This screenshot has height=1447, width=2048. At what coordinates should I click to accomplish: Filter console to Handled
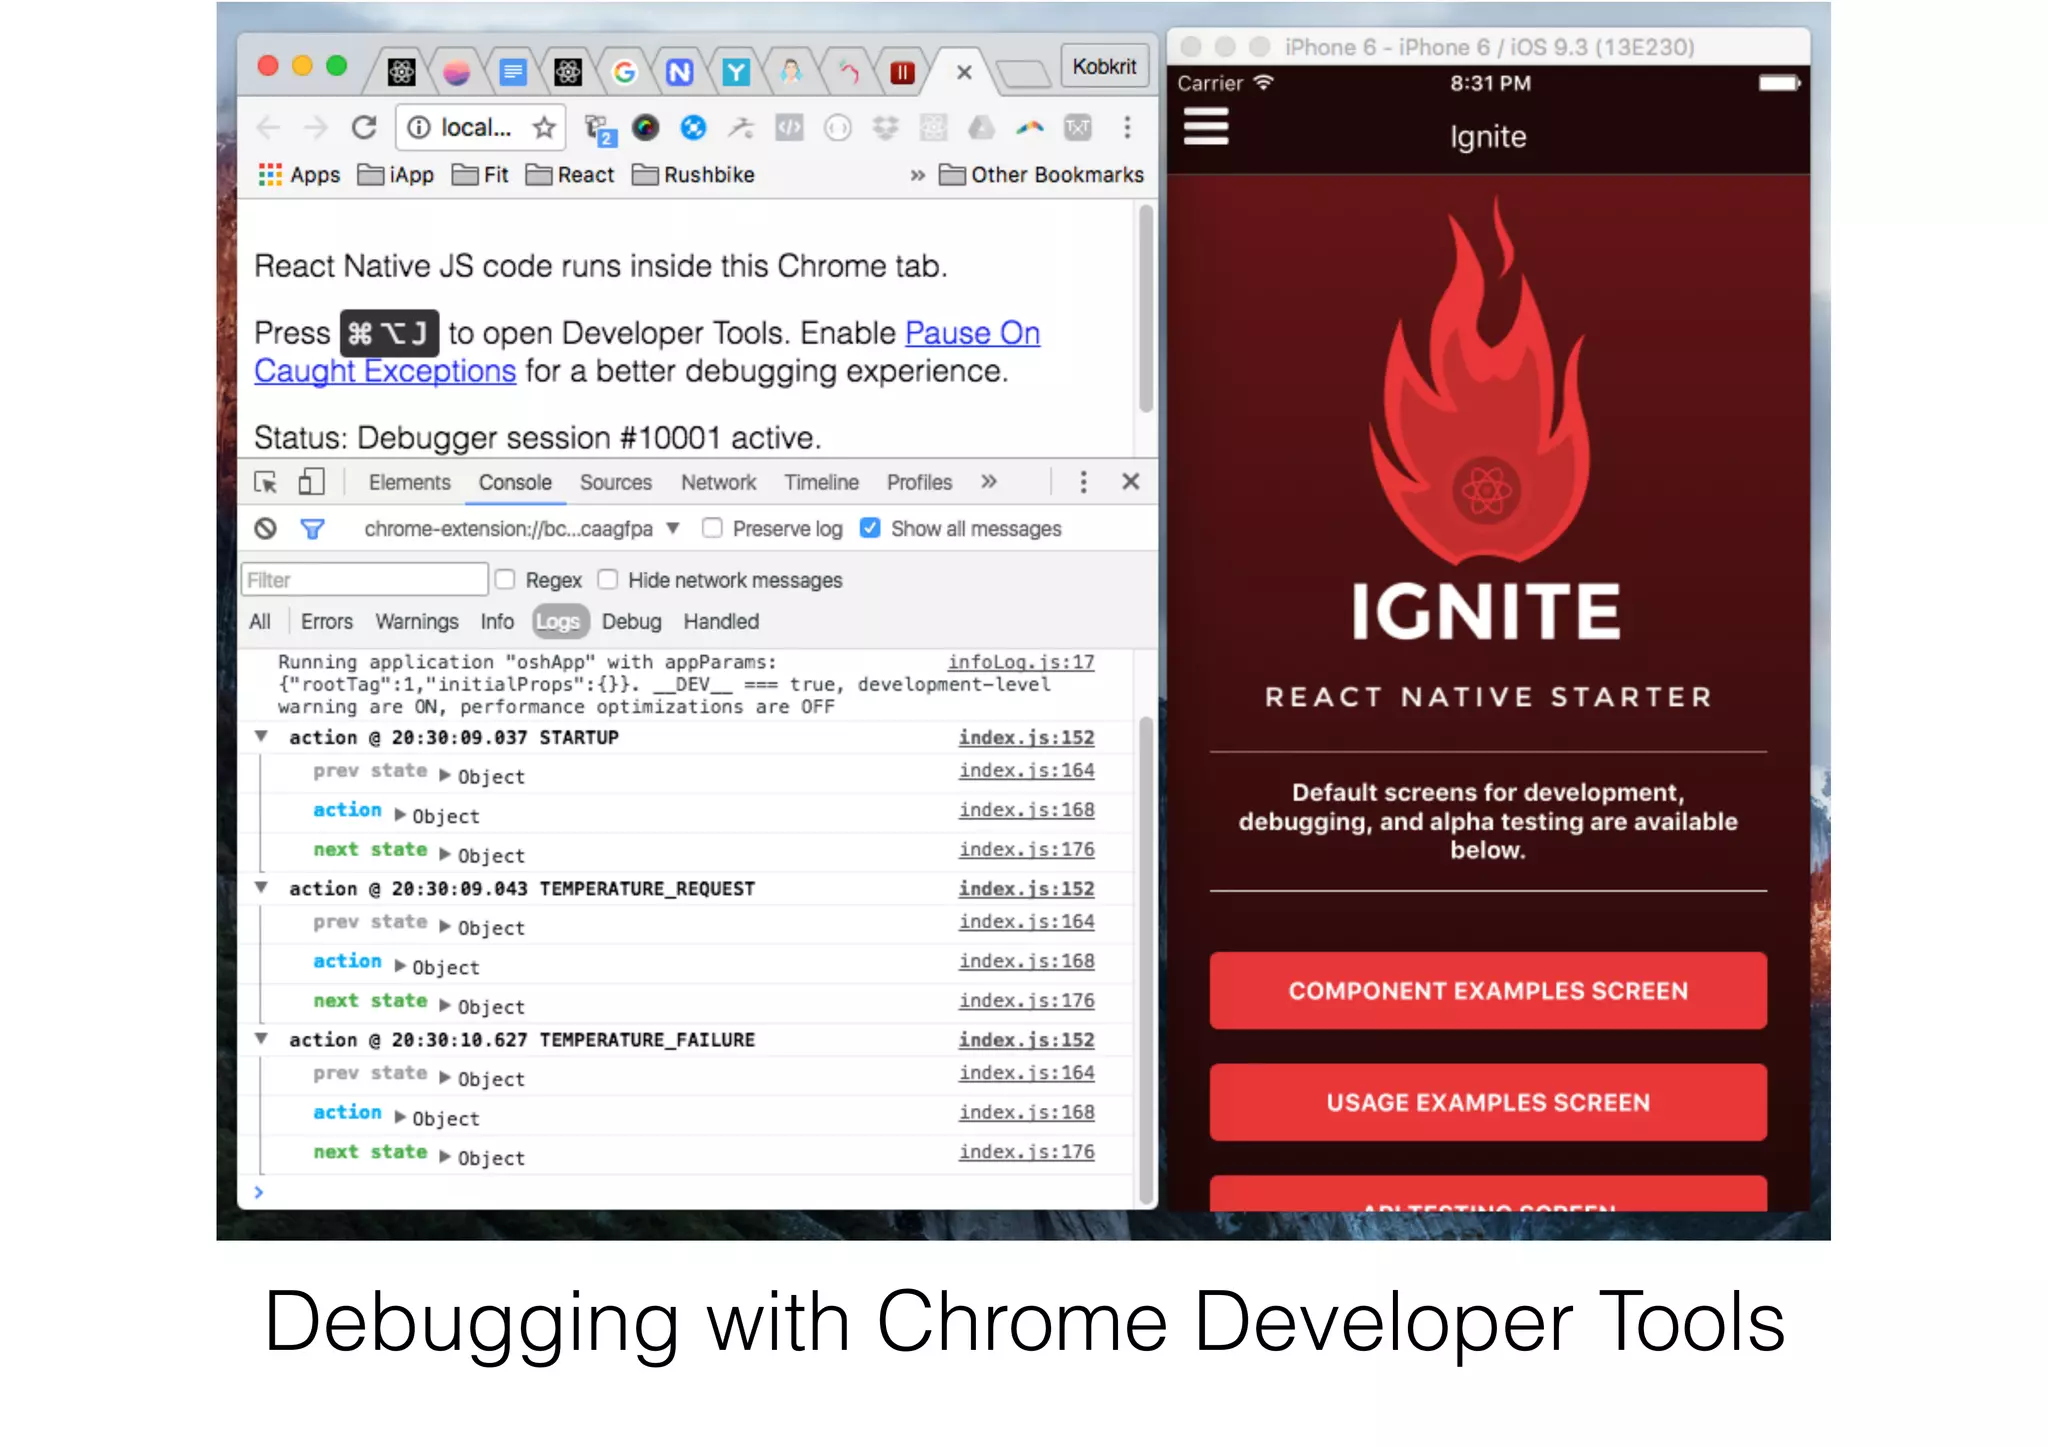(x=721, y=622)
